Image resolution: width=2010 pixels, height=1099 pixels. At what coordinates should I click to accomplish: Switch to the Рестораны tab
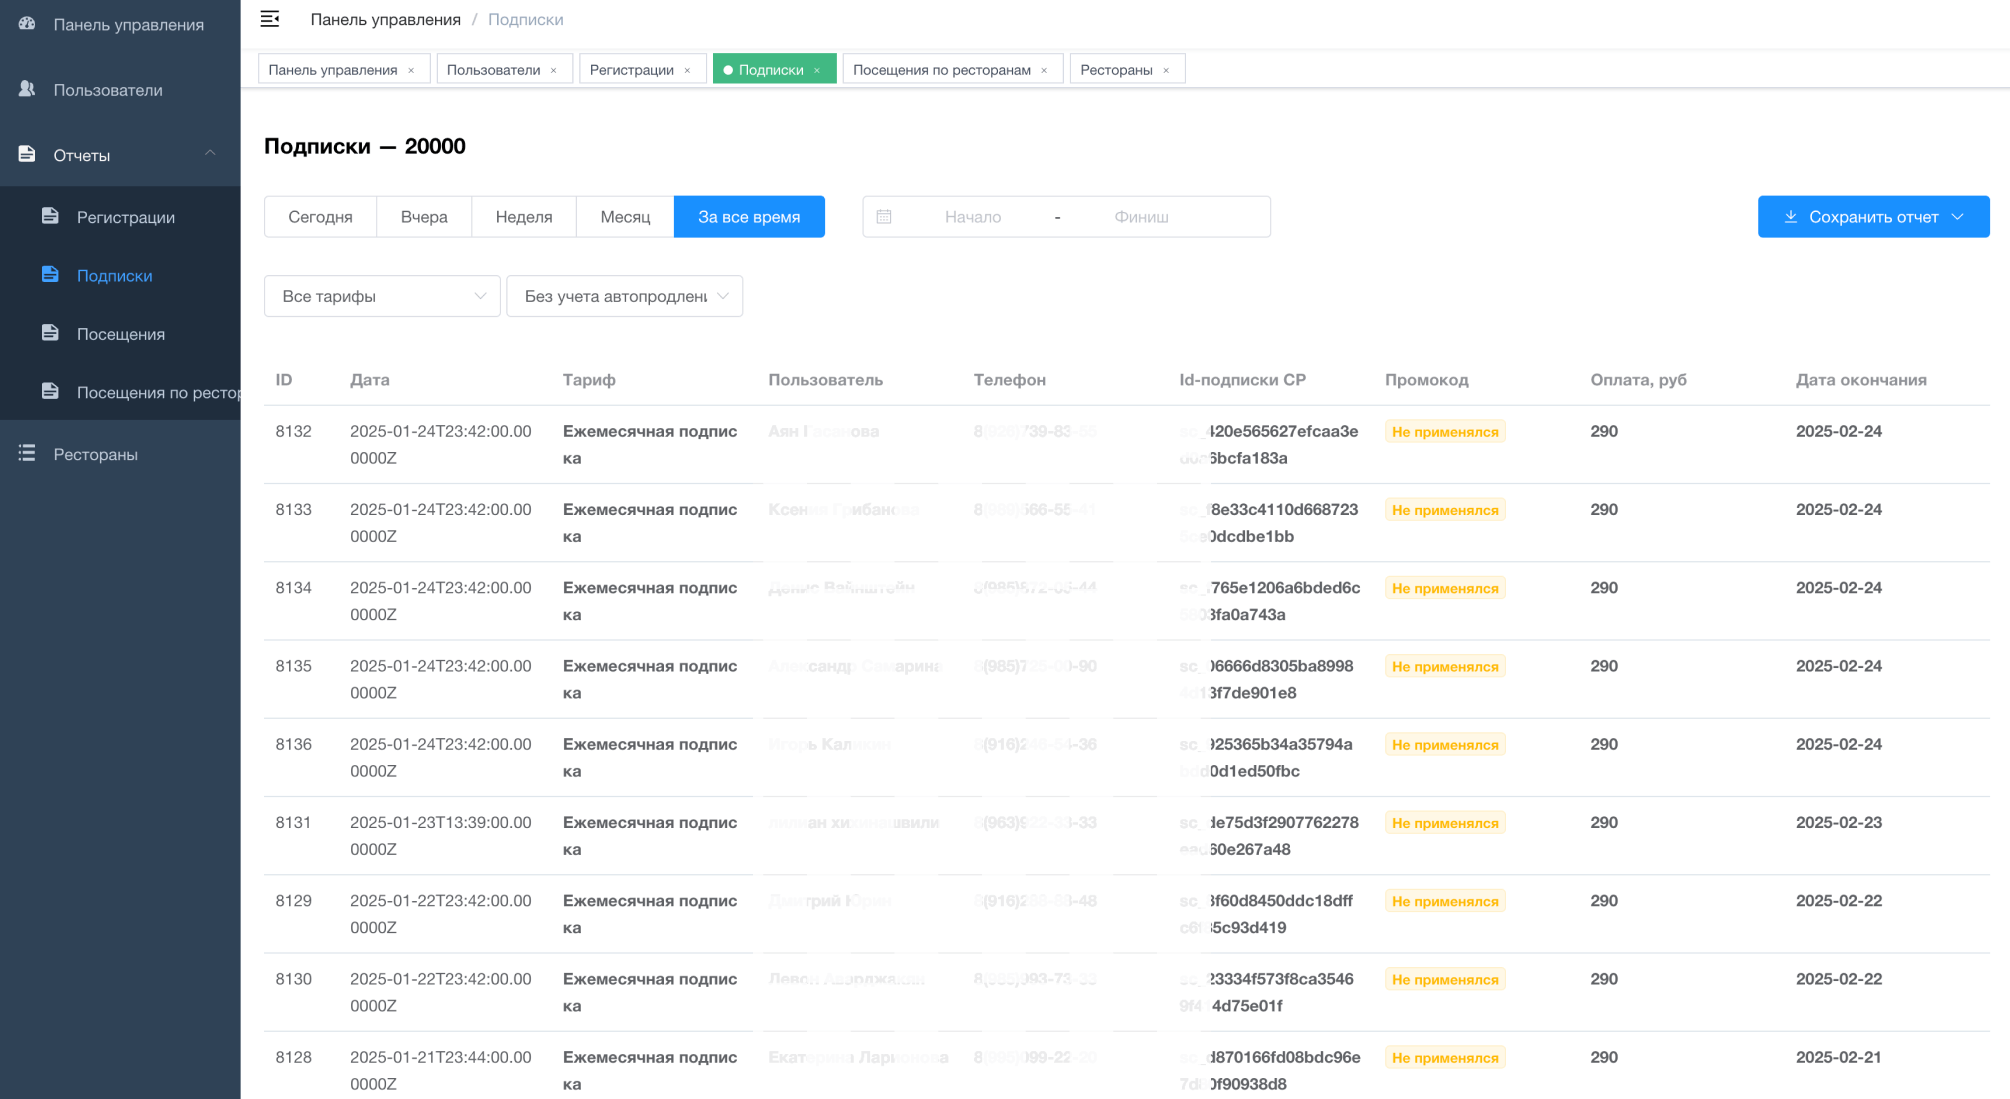pos(1116,70)
